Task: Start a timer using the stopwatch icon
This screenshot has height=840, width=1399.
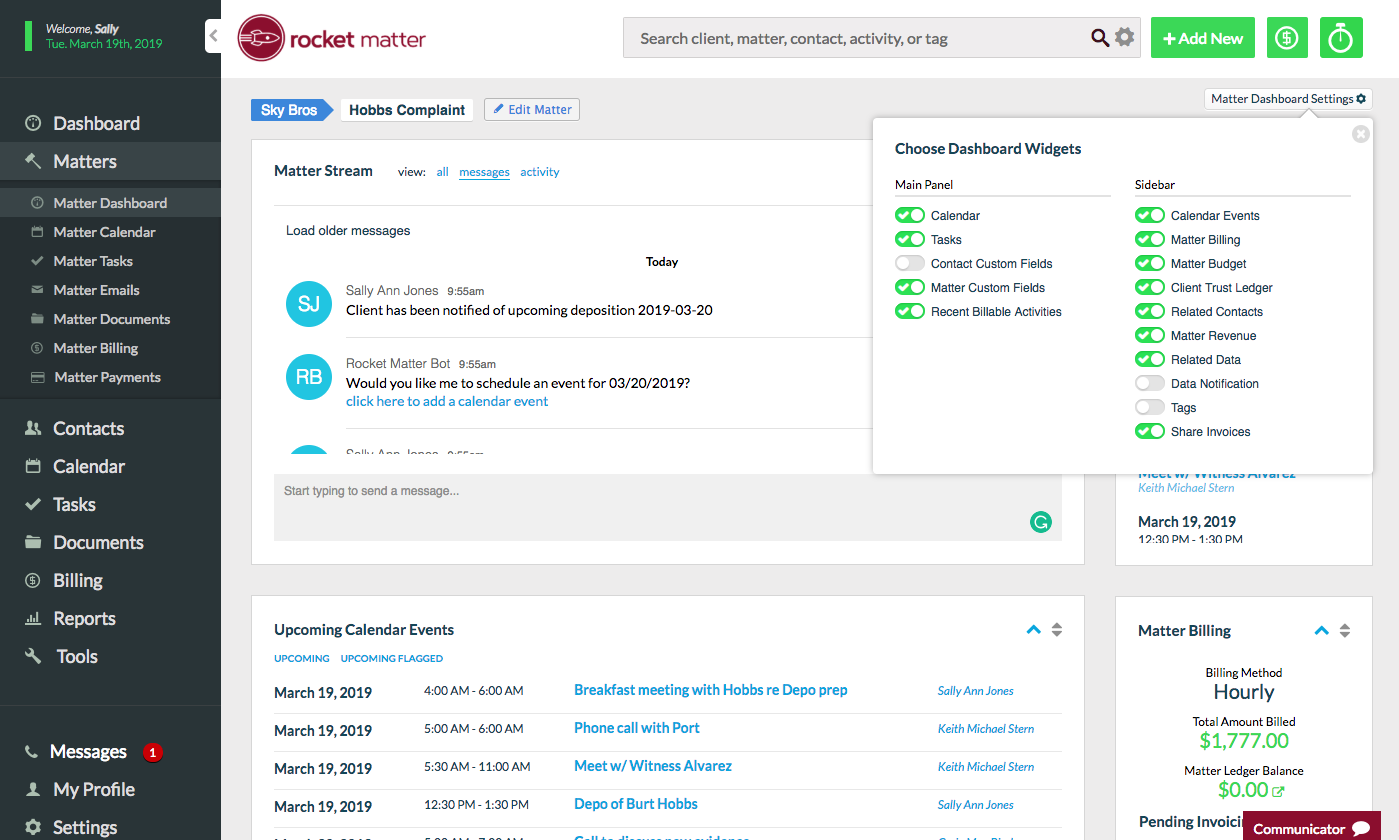Action: pyautogui.click(x=1341, y=37)
